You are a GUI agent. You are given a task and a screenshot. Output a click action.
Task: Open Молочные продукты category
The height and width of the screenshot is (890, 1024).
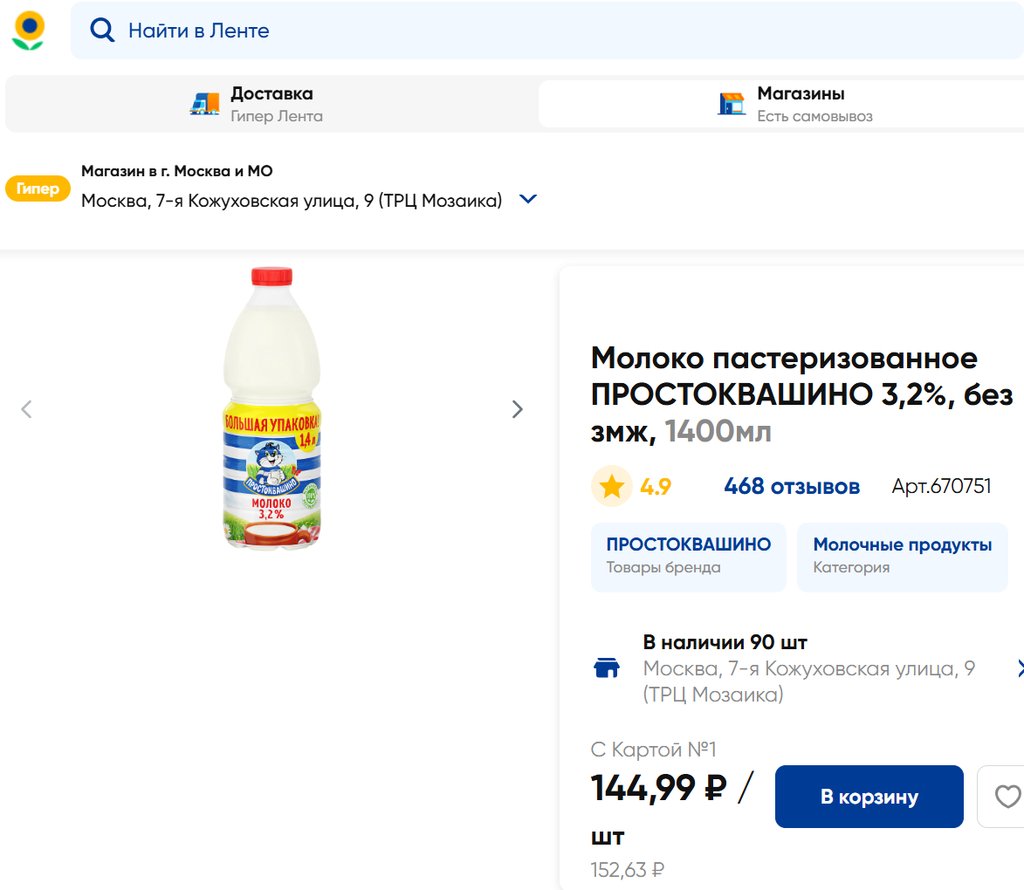(902, 556)
